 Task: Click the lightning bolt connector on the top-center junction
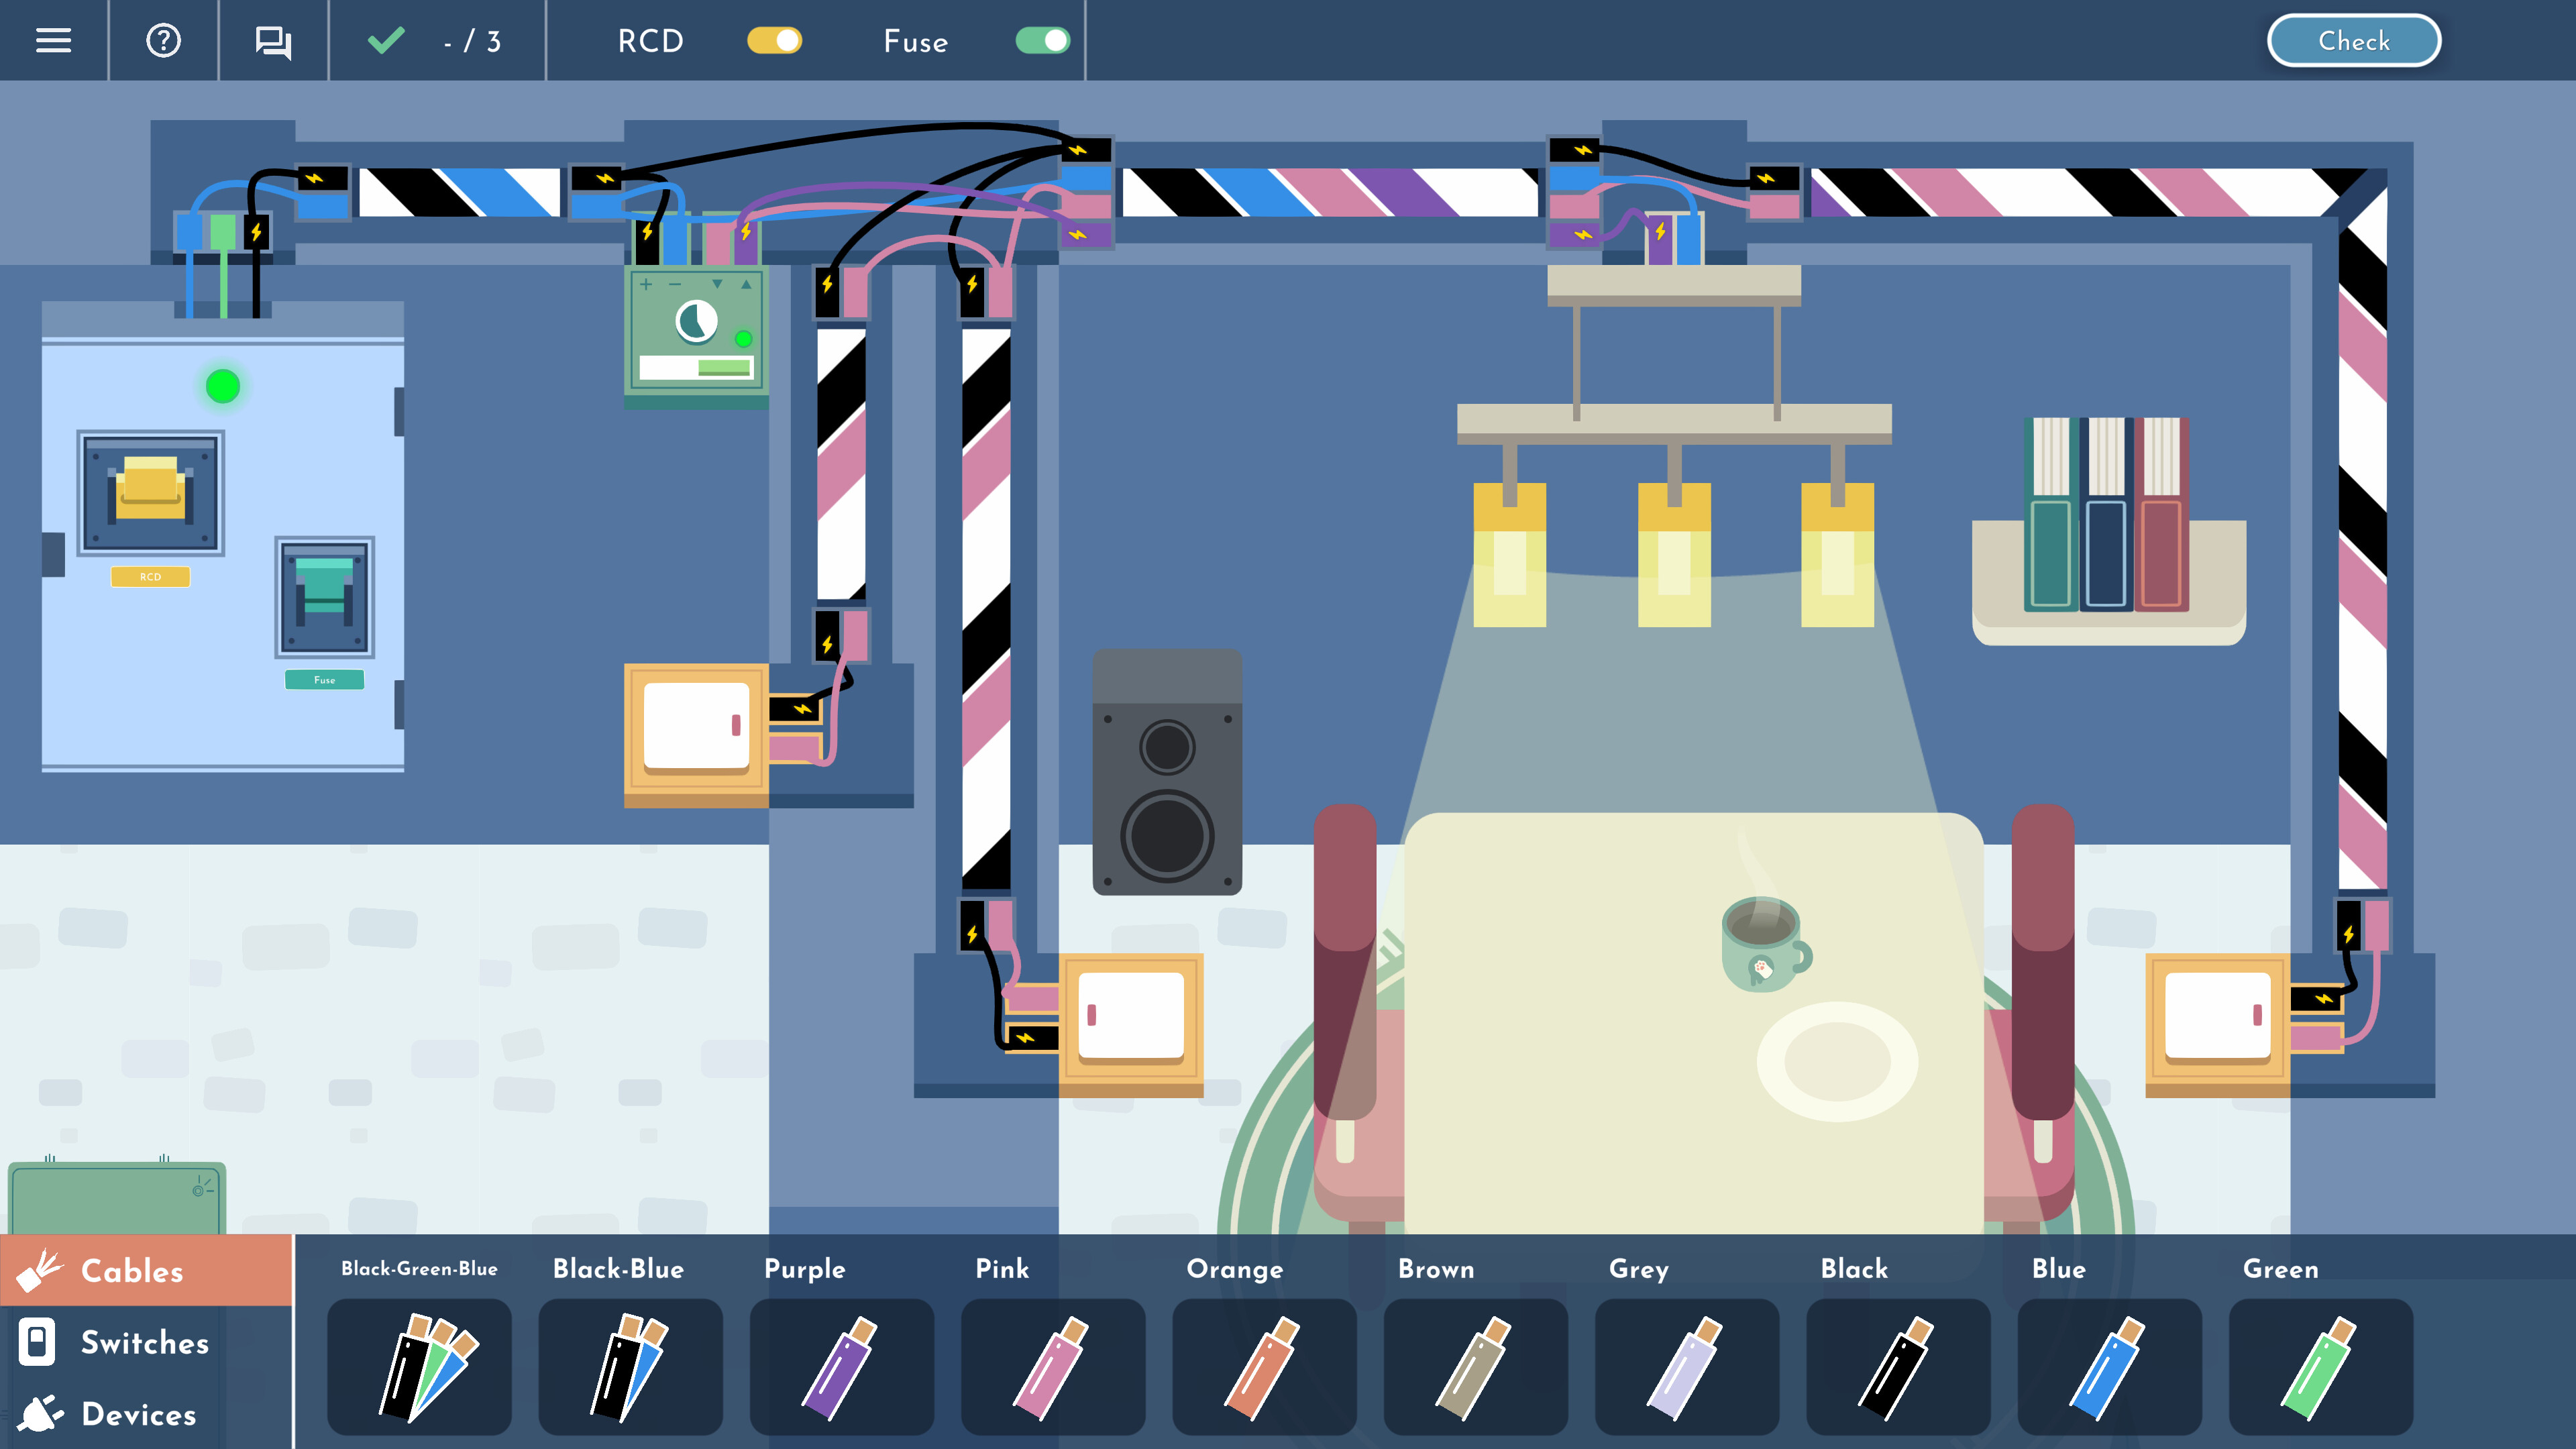pyautogui.click(x=1077, y=150)
